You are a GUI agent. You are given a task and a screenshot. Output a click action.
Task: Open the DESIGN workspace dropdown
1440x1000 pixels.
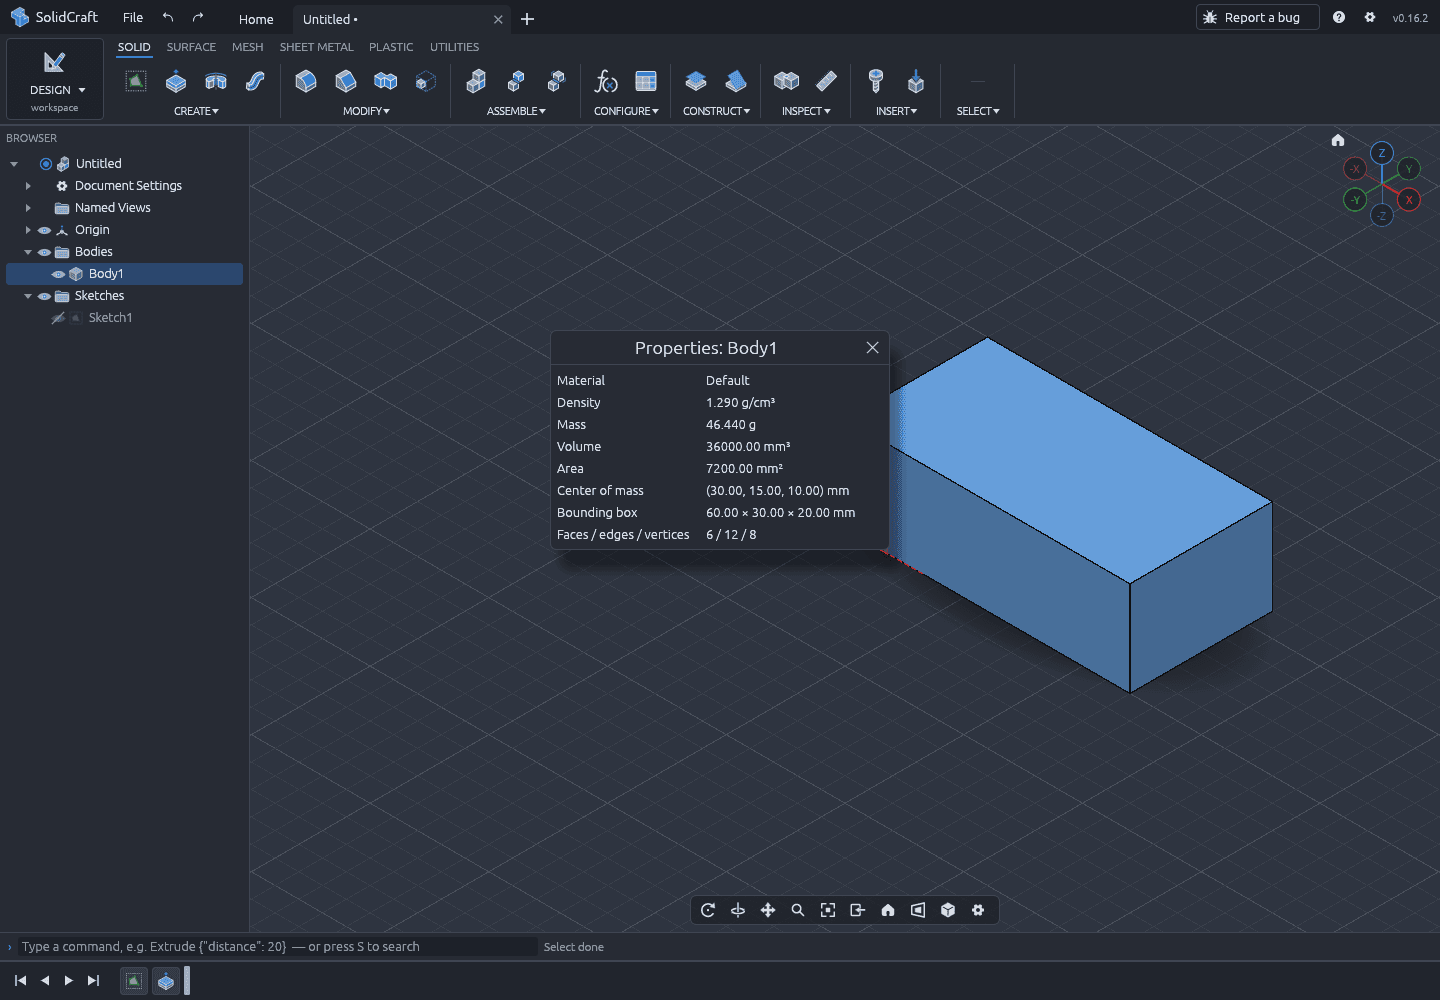(55, 79)
